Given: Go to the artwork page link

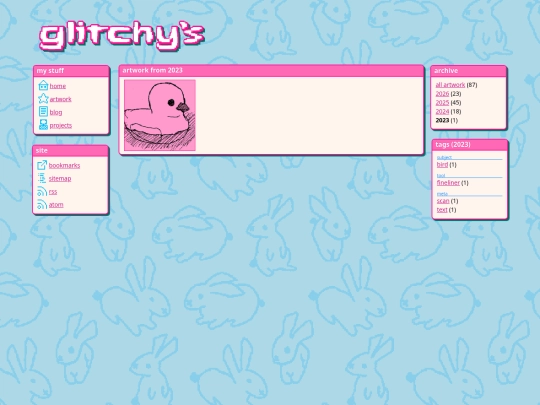Looking at the screenshot, I should pyautogui.click(x=60, y=99).
